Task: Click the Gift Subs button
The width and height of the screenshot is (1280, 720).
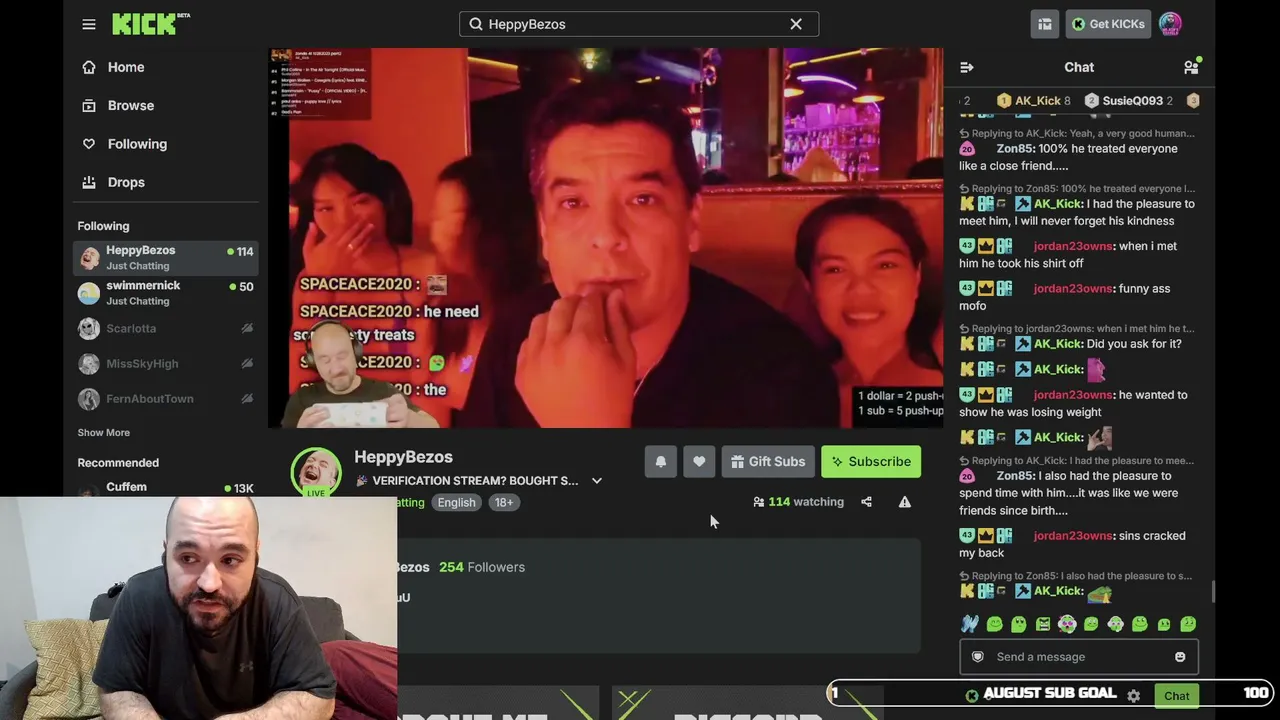Action: click(x=767, y=462)
